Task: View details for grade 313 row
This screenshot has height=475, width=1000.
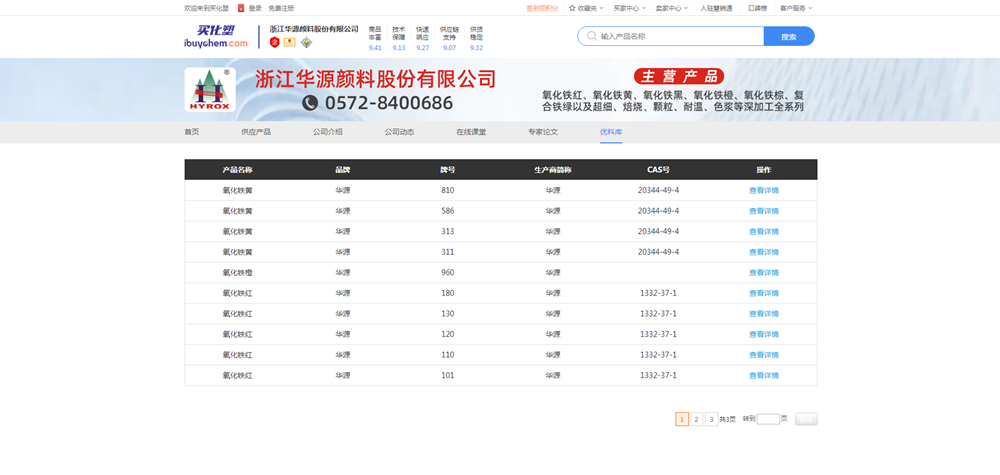Action: (764, 231)
